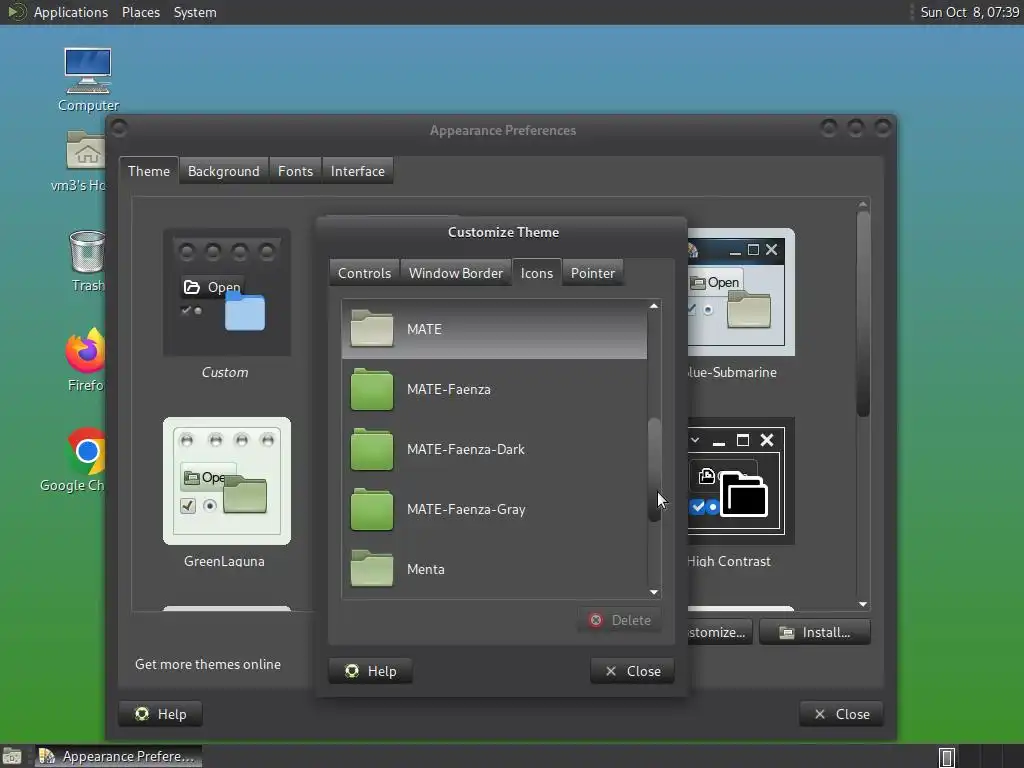The width and height of the screenshot is (1024, 768).
Task: Close the Customize Theme dialog
Action: tap(632, 671)
